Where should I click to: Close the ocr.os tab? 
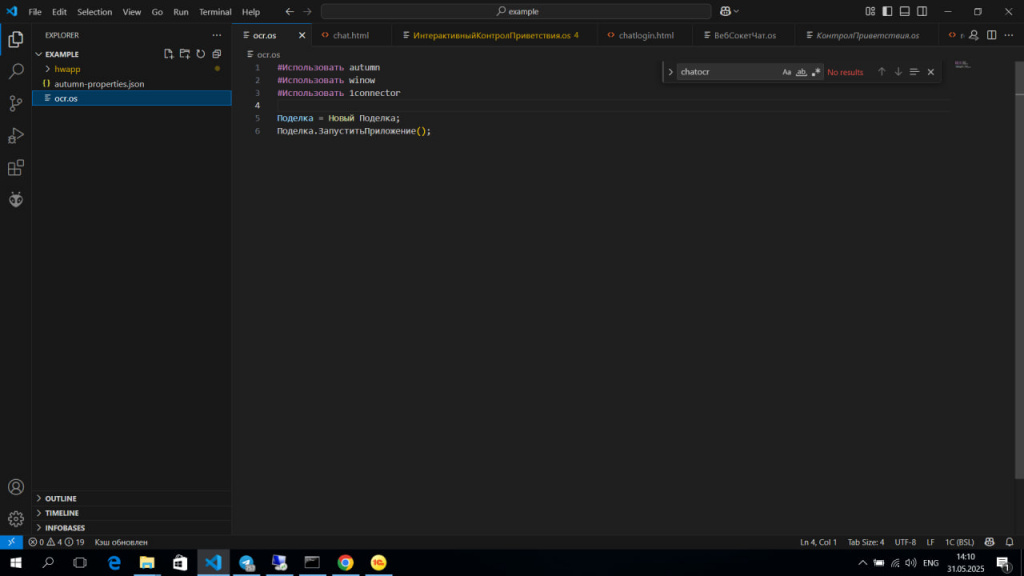pyautogui.click(x=302, y=35)
